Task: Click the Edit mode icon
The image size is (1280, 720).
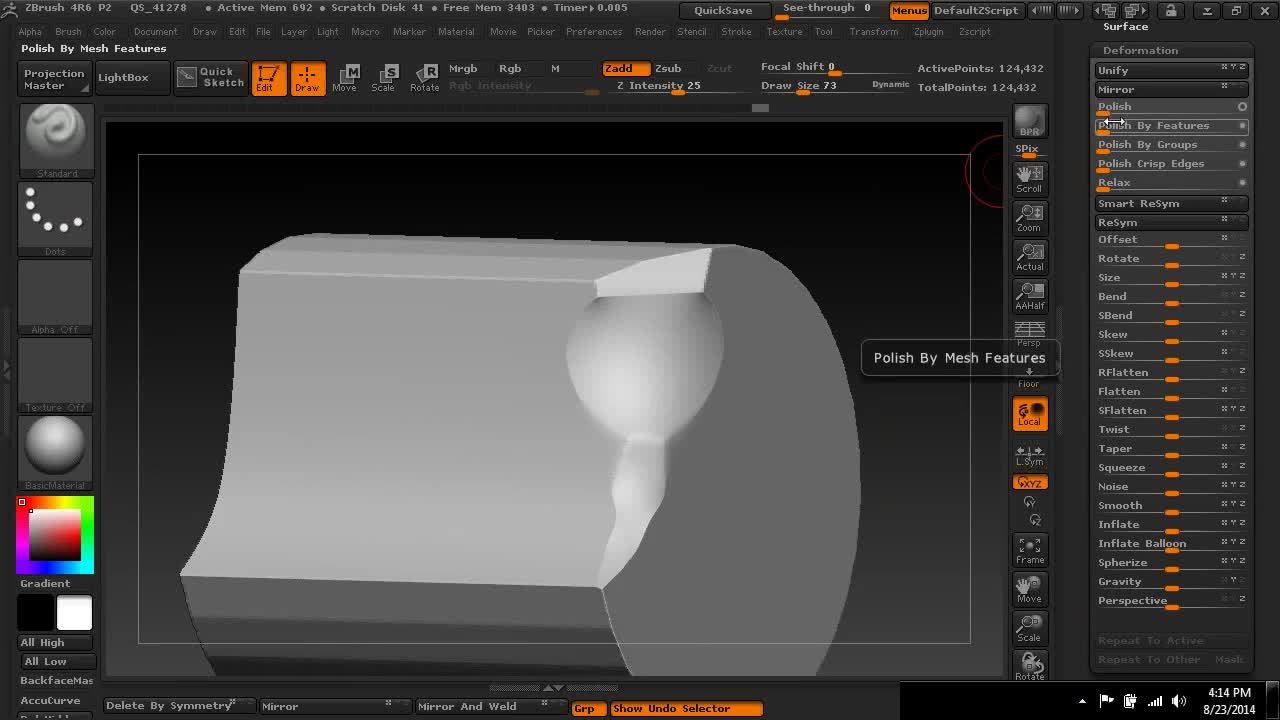Action: pos(268,78)
